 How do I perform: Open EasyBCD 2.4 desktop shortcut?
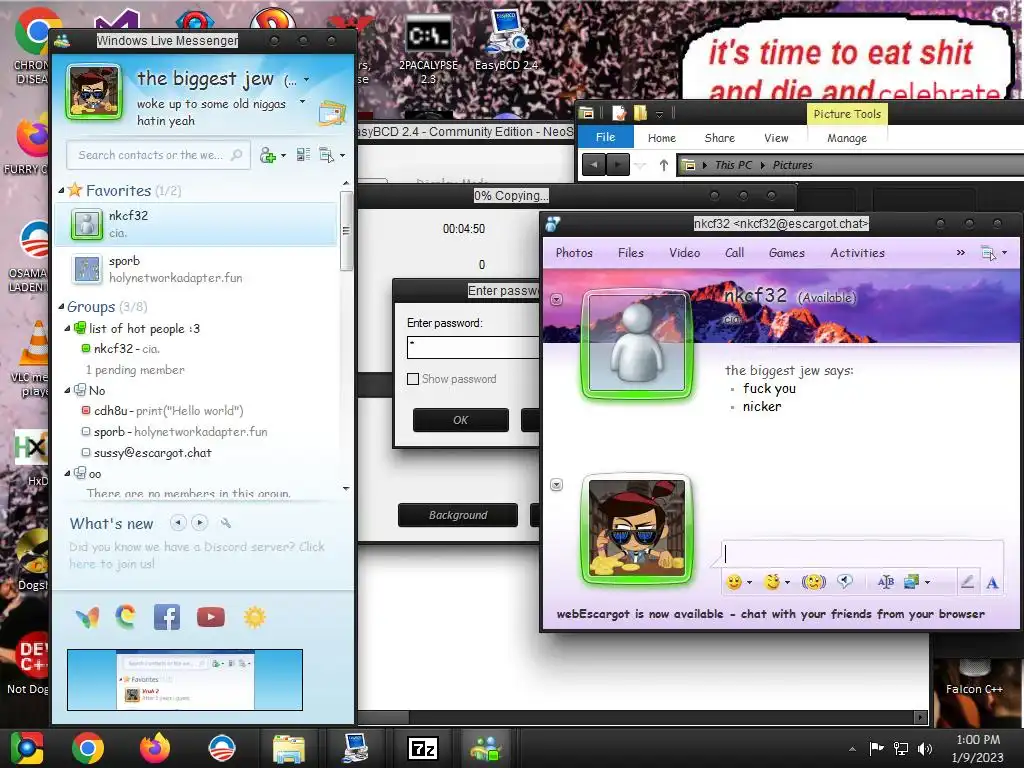pos(505,39)
